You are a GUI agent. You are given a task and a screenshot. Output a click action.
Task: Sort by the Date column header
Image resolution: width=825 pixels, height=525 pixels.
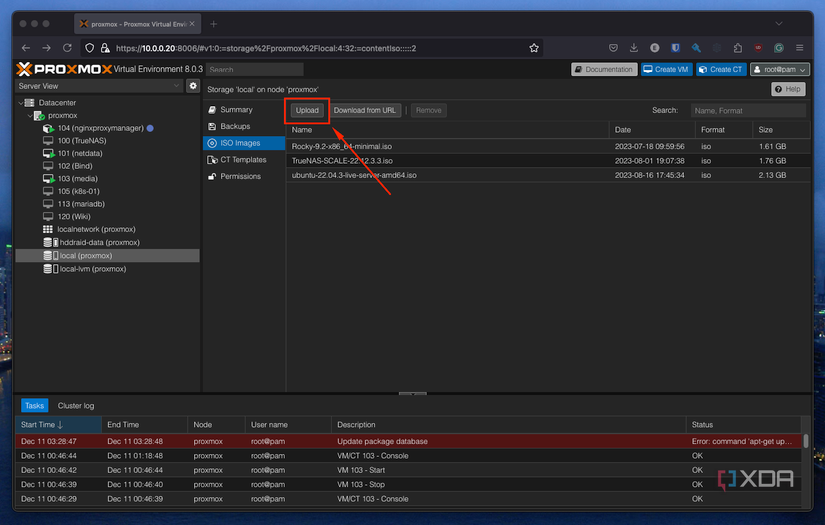(x=652, y=129)
